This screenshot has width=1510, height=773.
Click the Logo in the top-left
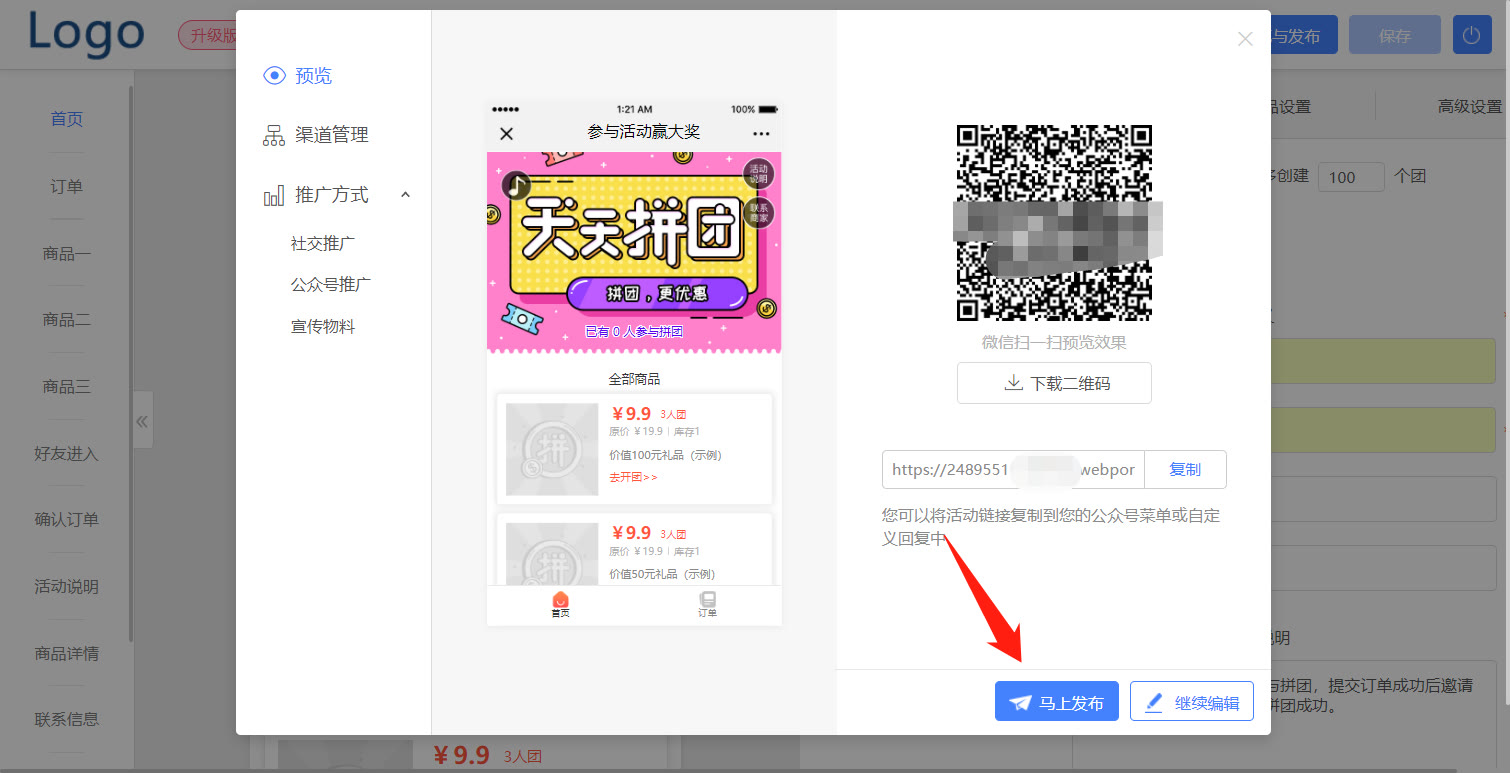click(87, 33)
